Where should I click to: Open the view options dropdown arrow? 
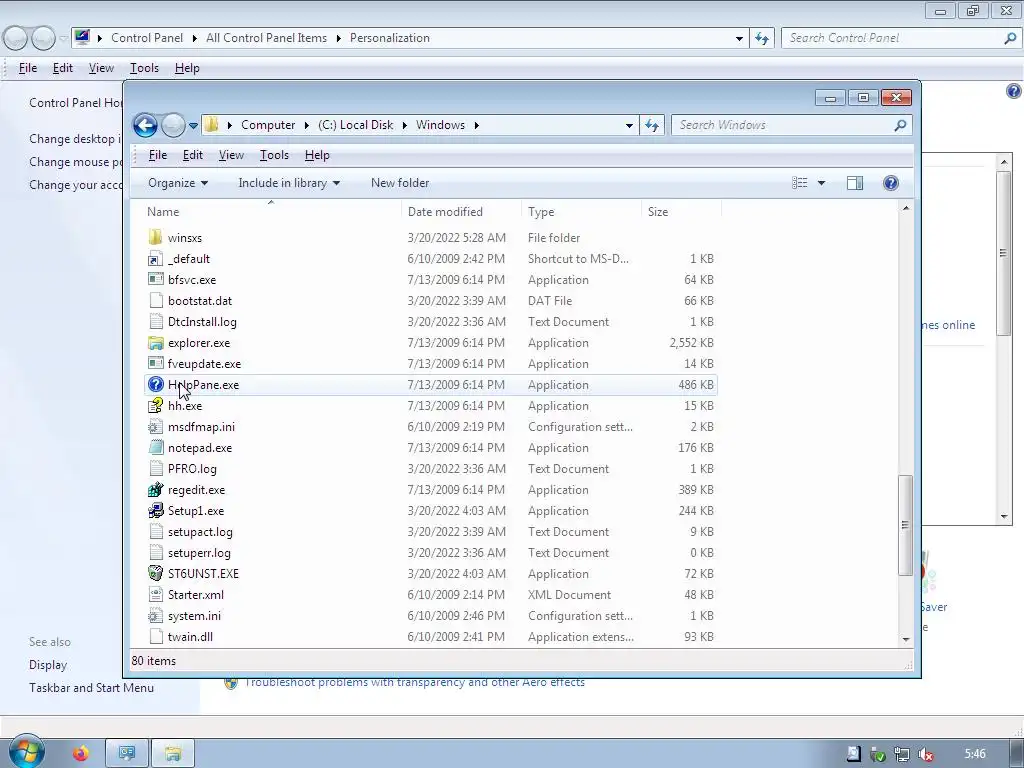point(821,183)
